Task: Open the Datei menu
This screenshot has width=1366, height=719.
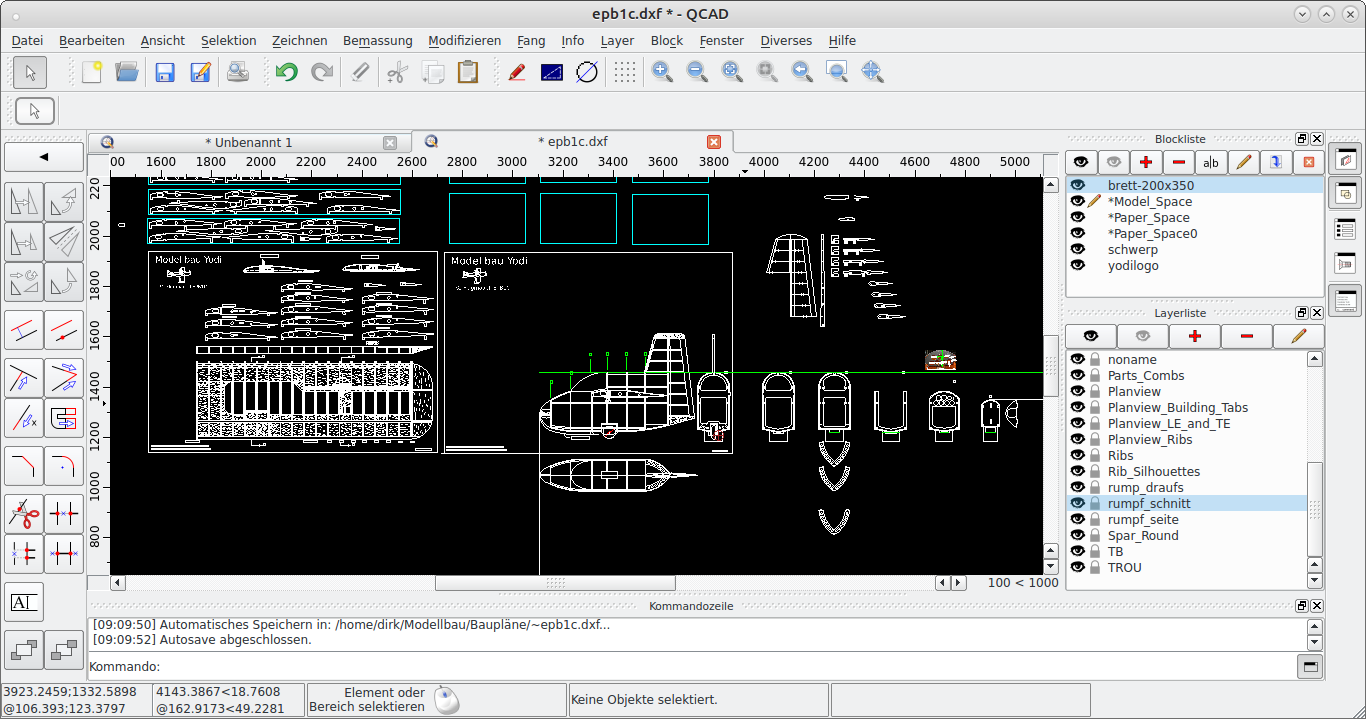Action: coord(27,40)
